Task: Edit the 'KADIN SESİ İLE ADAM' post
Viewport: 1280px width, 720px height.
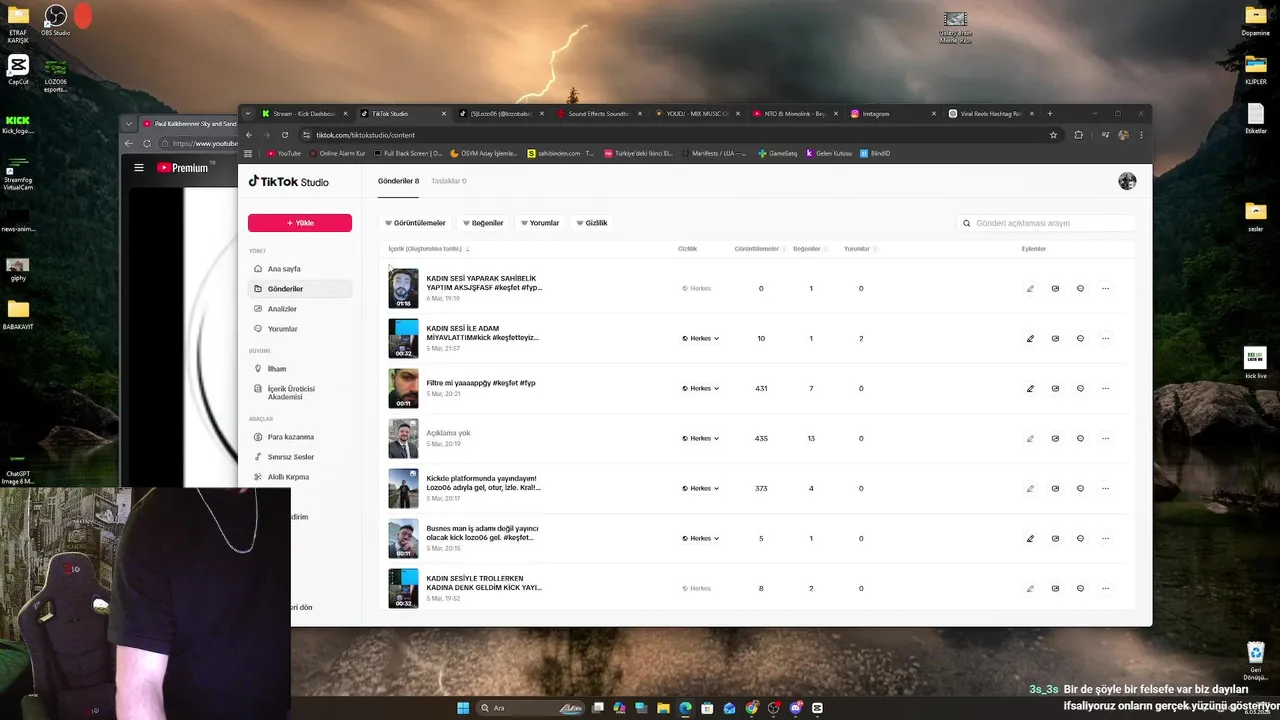Action: coord(1030,338)
